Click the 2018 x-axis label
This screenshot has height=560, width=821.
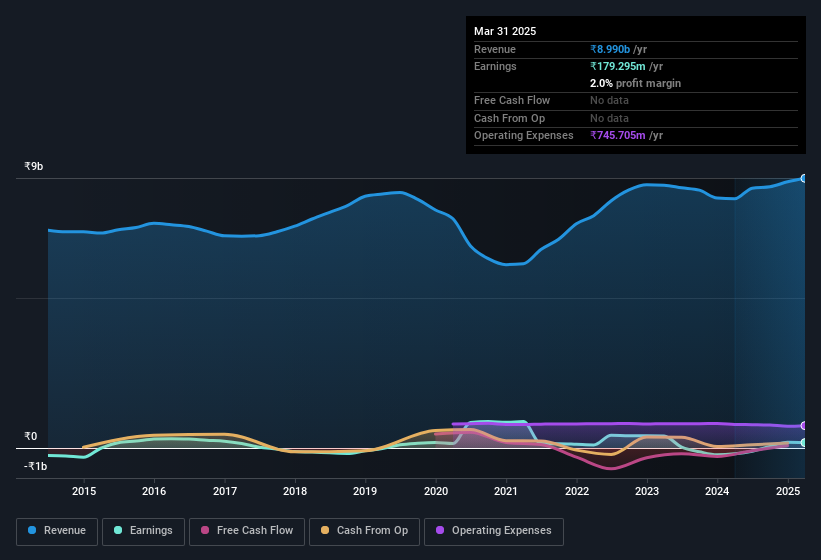point(295,491)
